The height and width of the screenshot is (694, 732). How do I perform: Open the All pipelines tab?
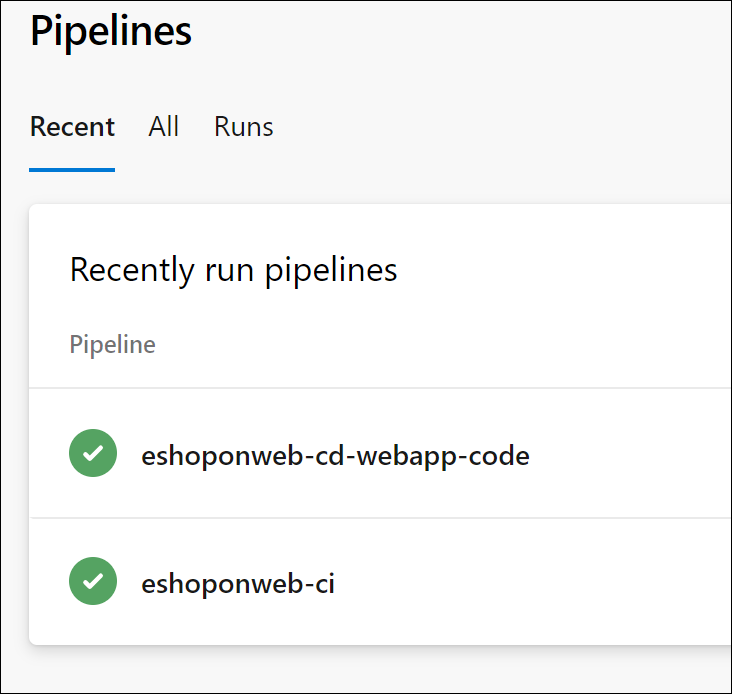(164, 127)
